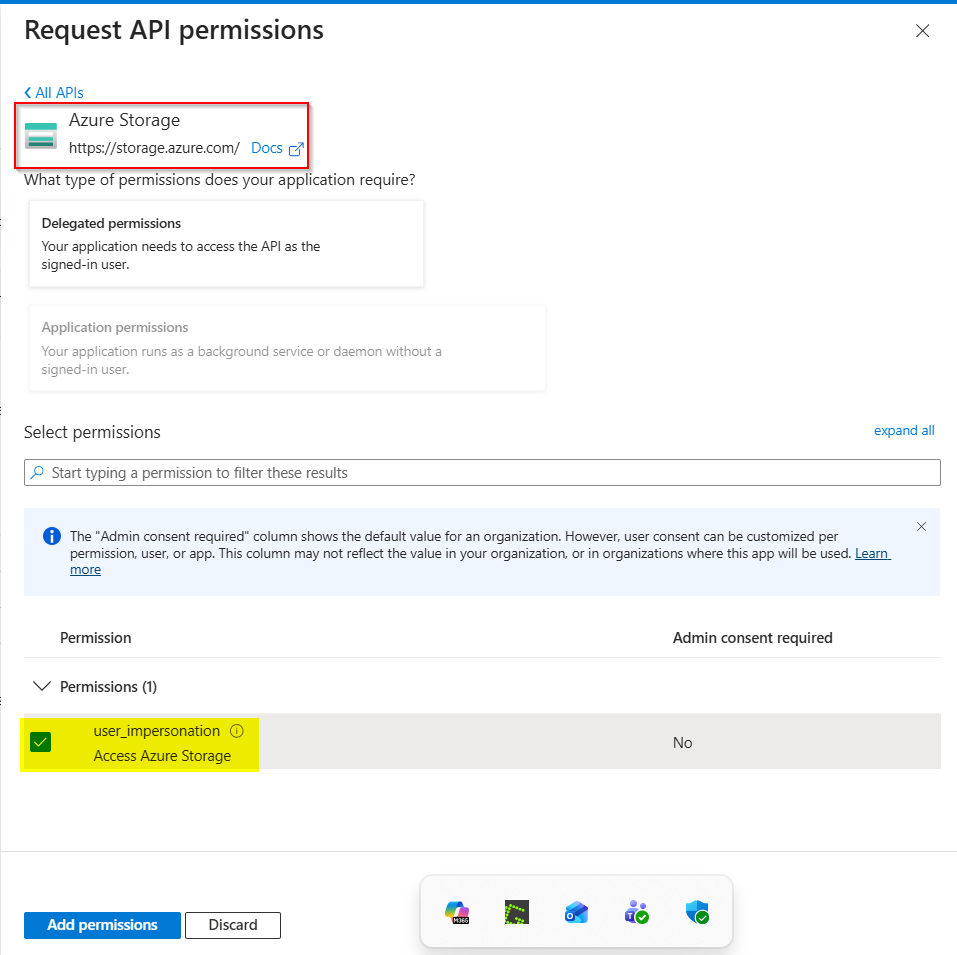This screenshot has height=955, width=957.
Task: Focus the permission filter search box
Action: click(482, 473)
